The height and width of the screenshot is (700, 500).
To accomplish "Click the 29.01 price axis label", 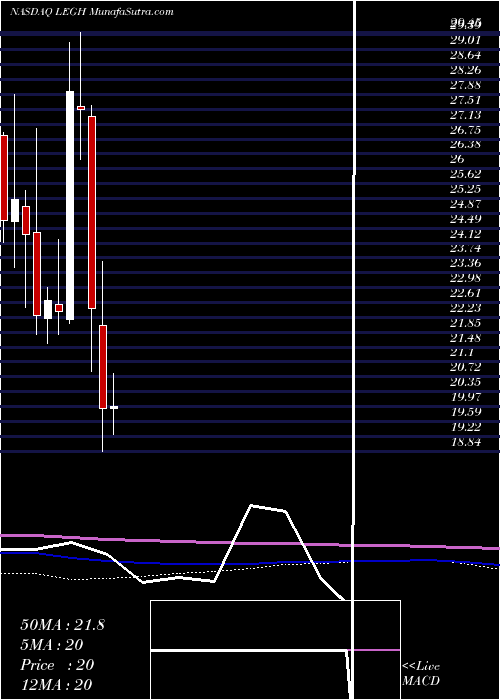I will point(465,40).
